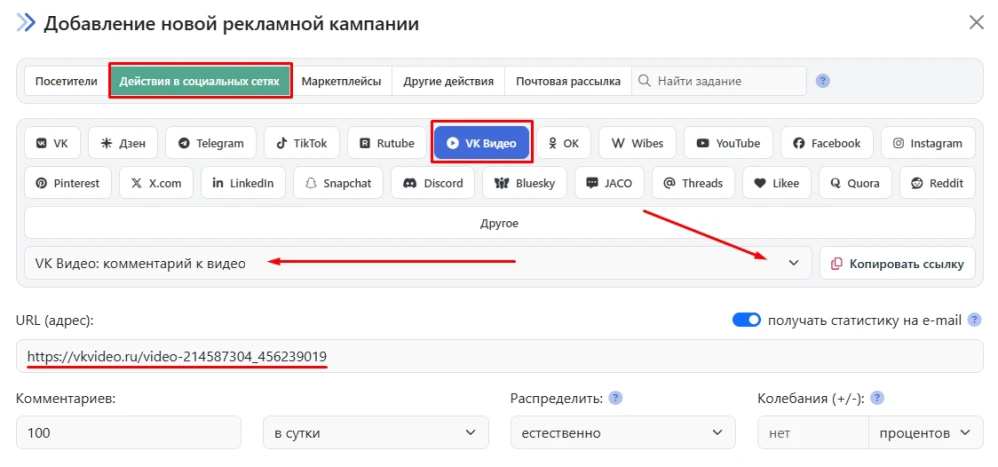Click the Другое wide button
This screenshot has height=467, width=998.
(499, 223)
